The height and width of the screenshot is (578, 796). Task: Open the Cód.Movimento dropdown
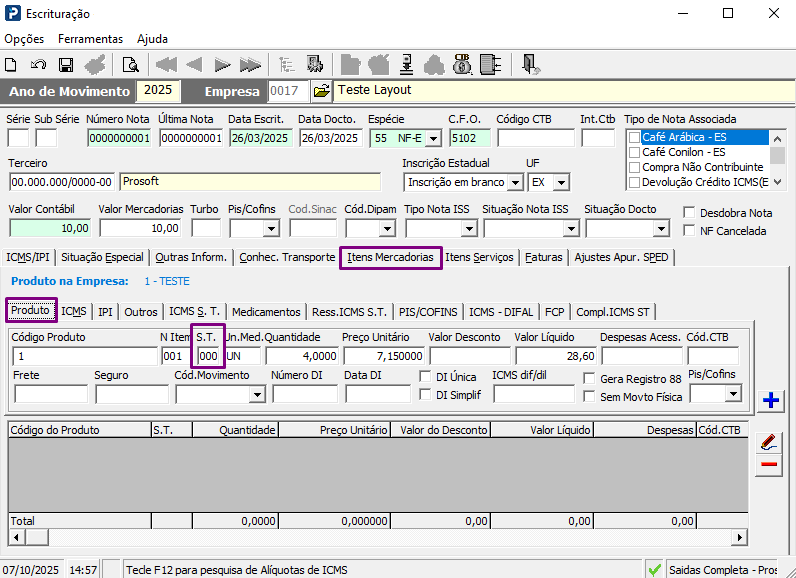257,394
